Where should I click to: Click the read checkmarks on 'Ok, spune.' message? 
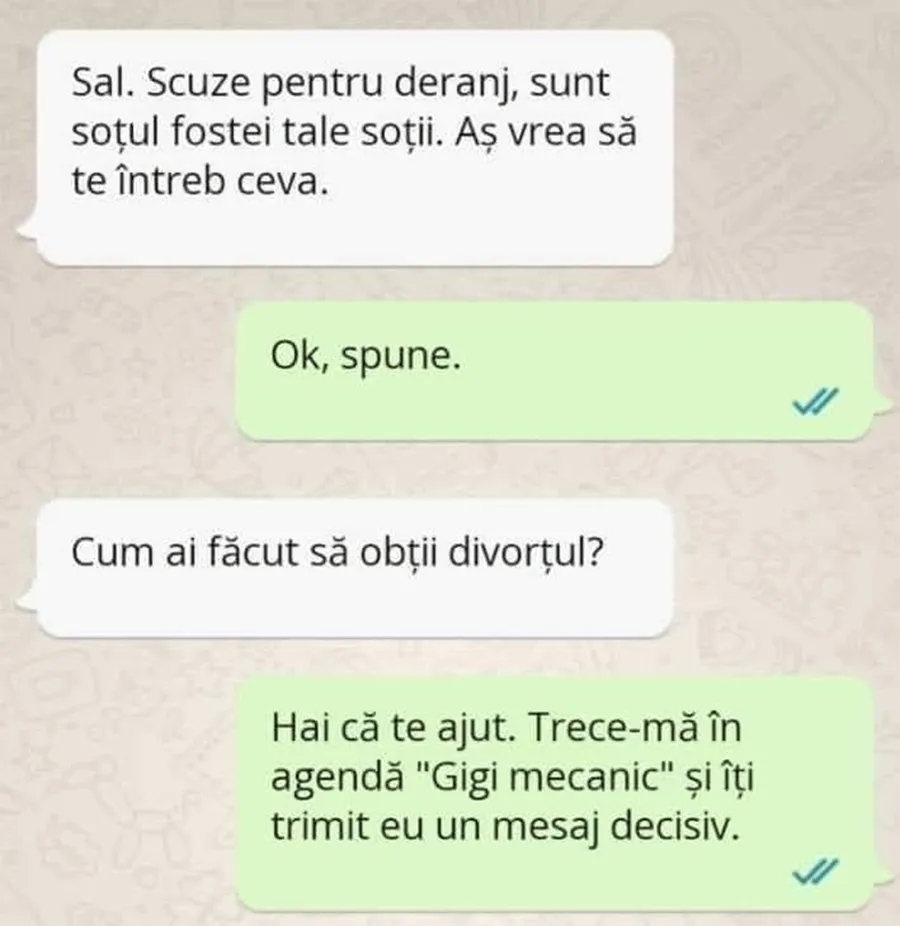816,402
